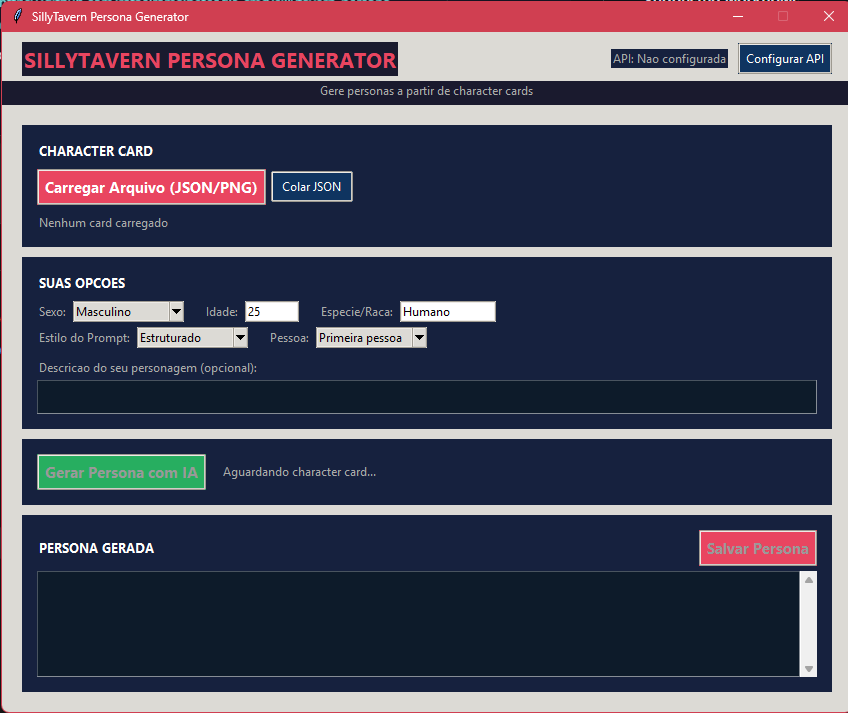Click the PERSONA GERADA section title
848x713 pixels.
[x=96, y=548]
